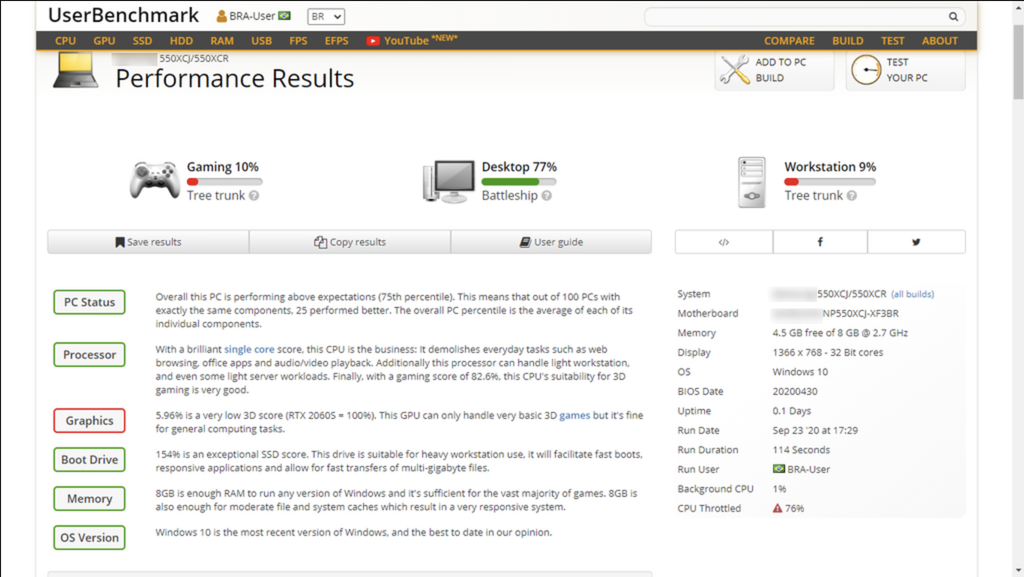Viewport: 1024px width, 577px height.
Task: Click the Graphics button
Action: (x=89, y=420)
